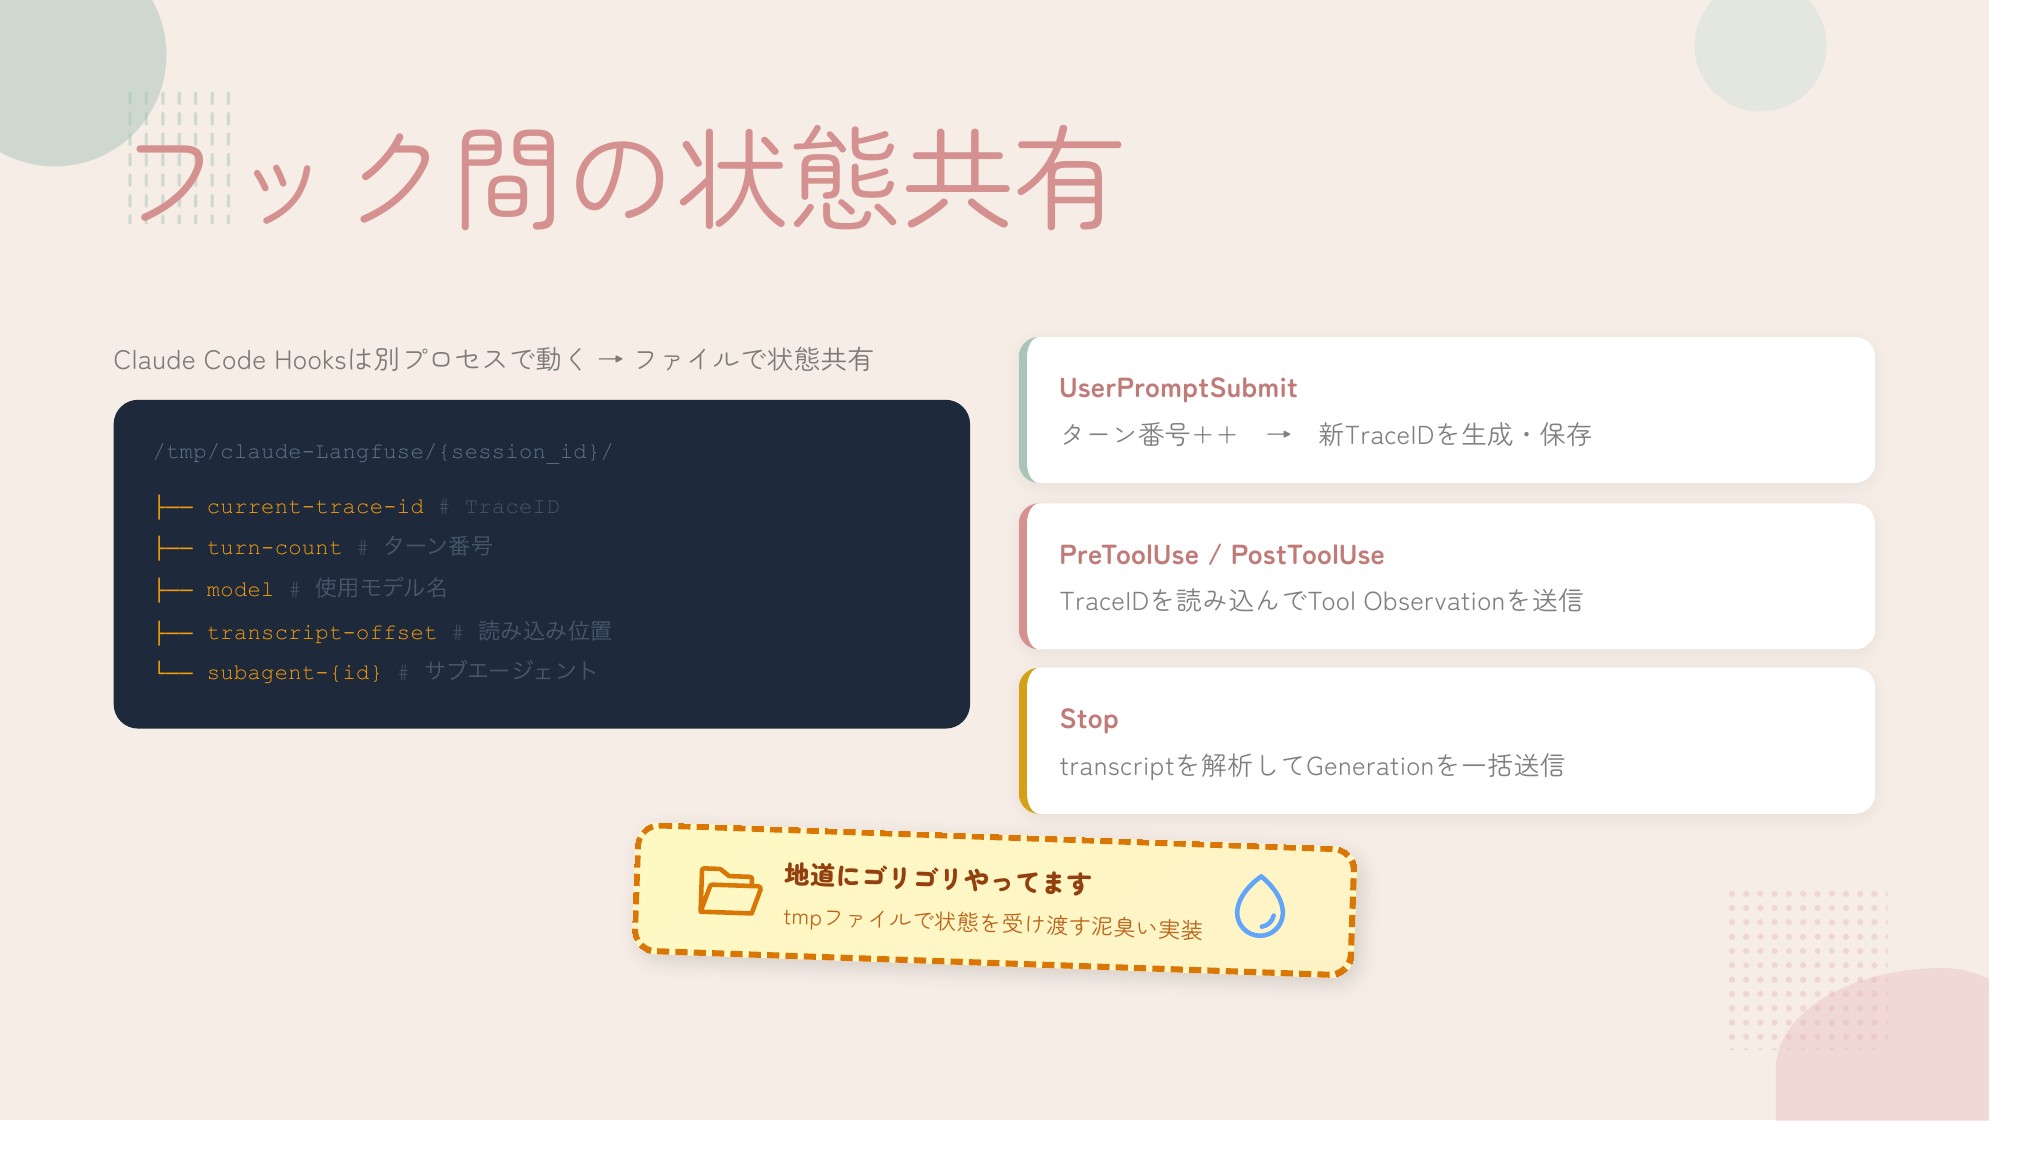Viewport: 2042px width, 1150px height.
Task: Select the PreToolUse / PostToolUse heading
Action: tap(1221, 555)
